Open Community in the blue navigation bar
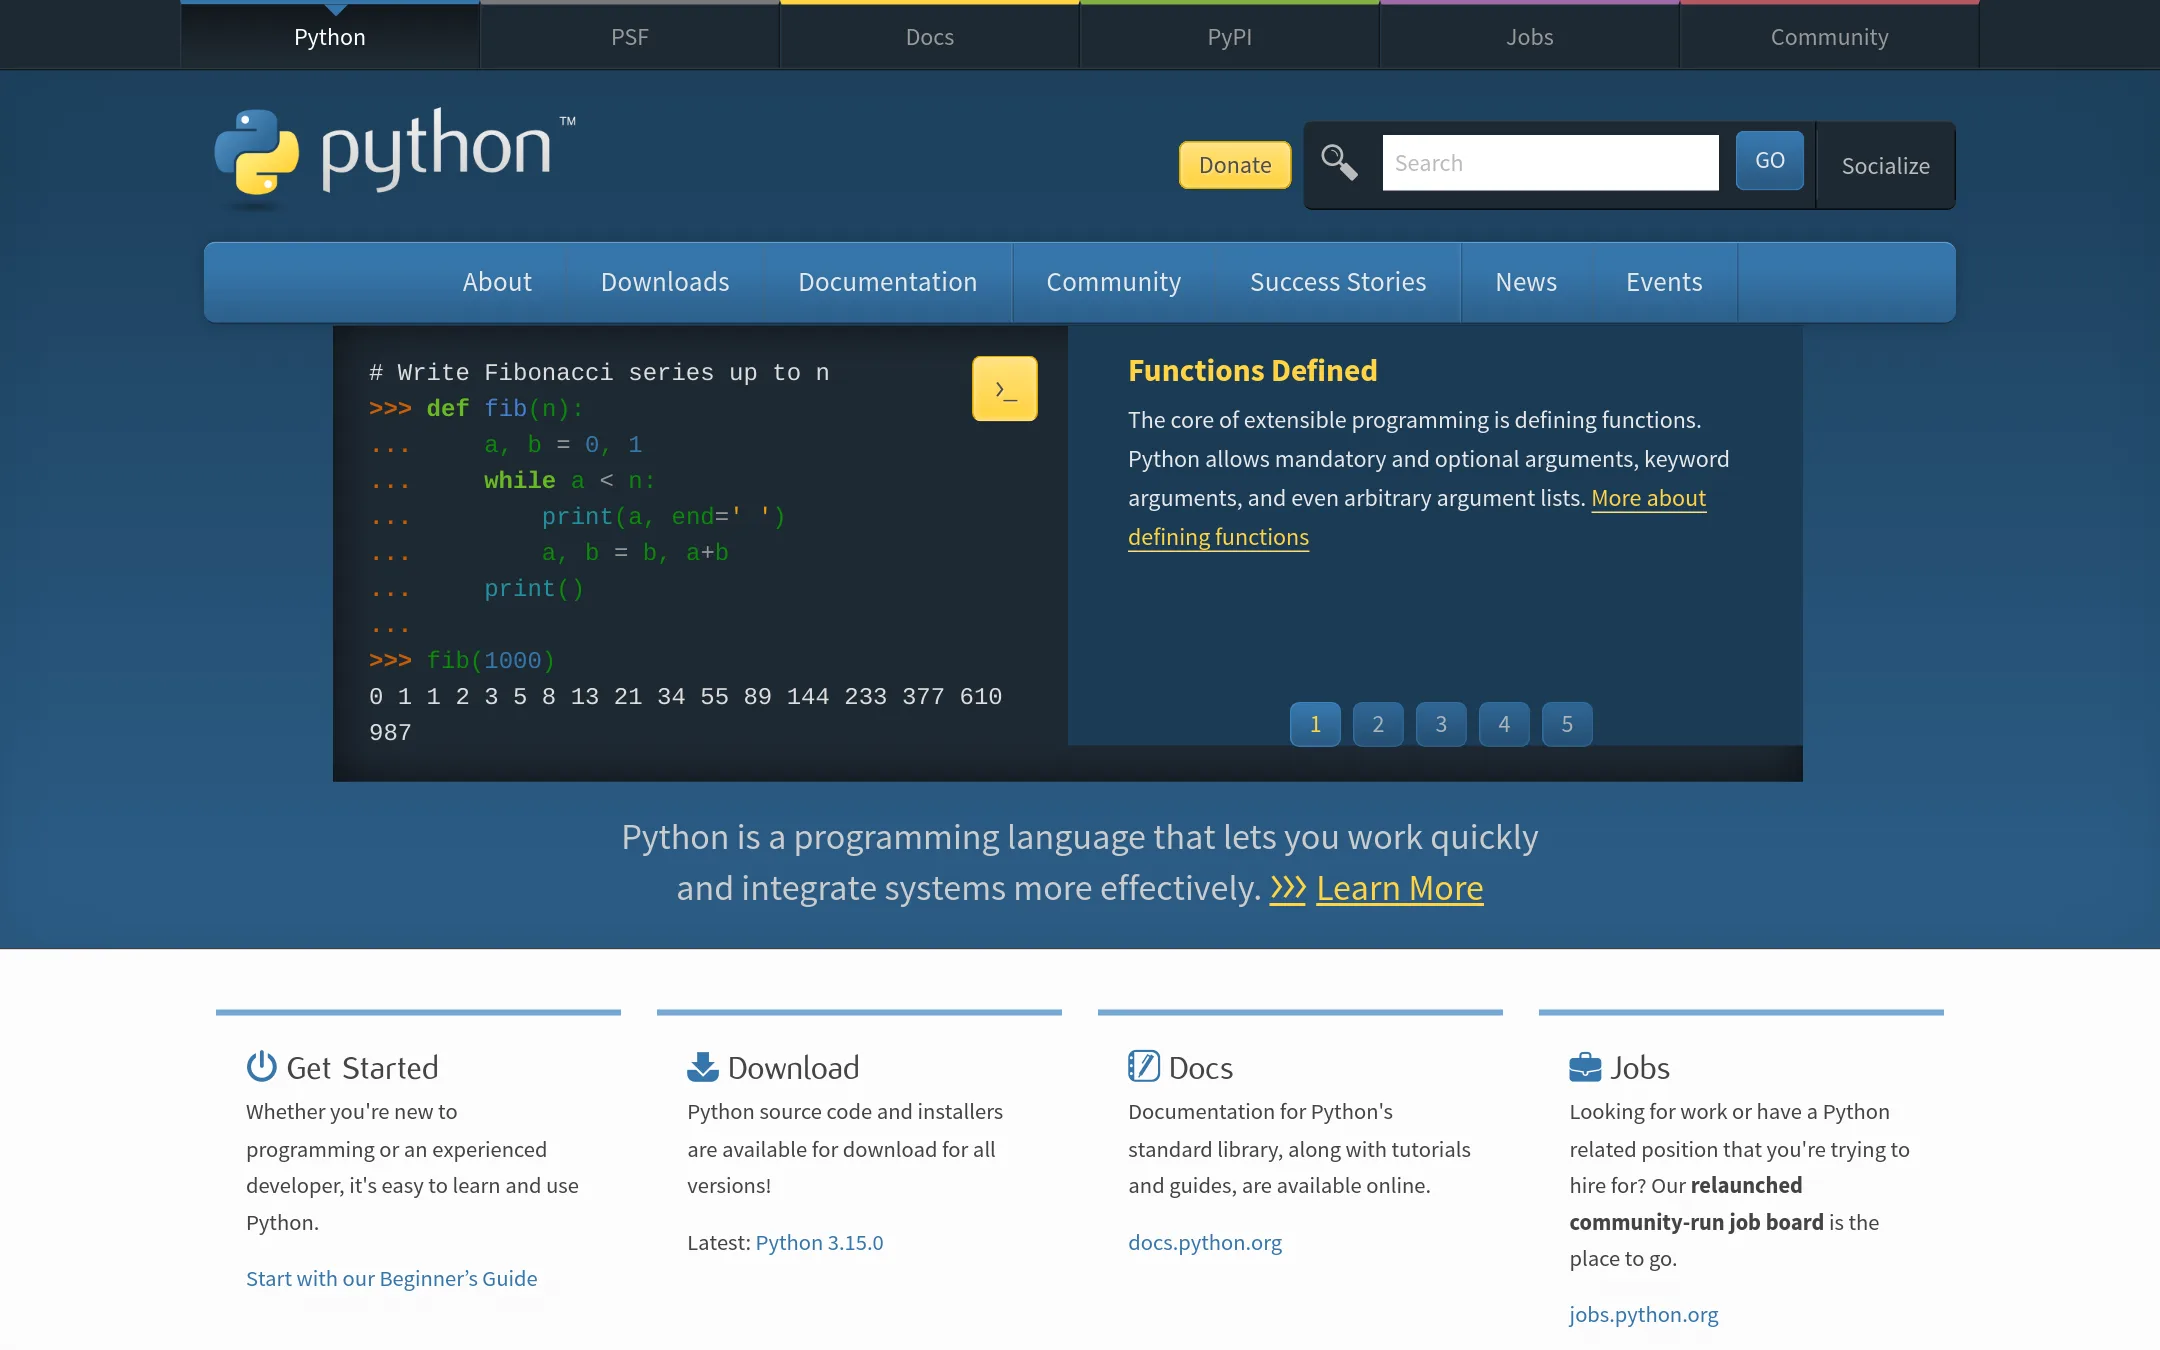This screenshot has height=1350, width=2160. pos(1114,282)
